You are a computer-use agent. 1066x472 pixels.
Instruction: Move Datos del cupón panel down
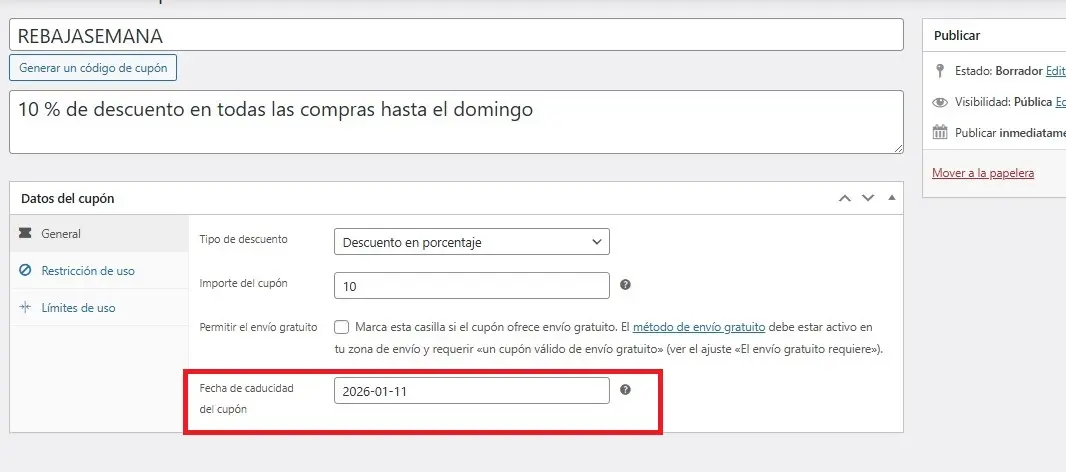click(x=868, y=198)
